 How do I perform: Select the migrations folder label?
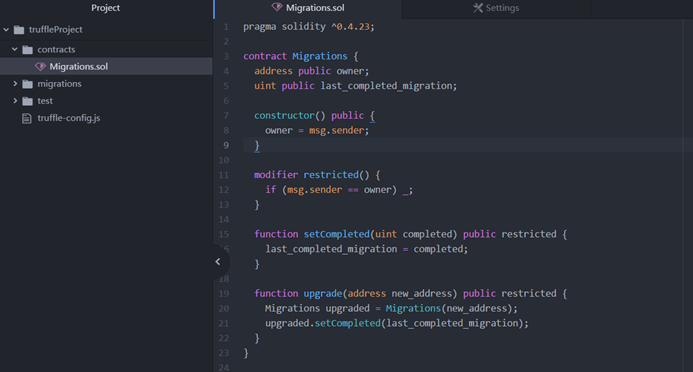59,84
